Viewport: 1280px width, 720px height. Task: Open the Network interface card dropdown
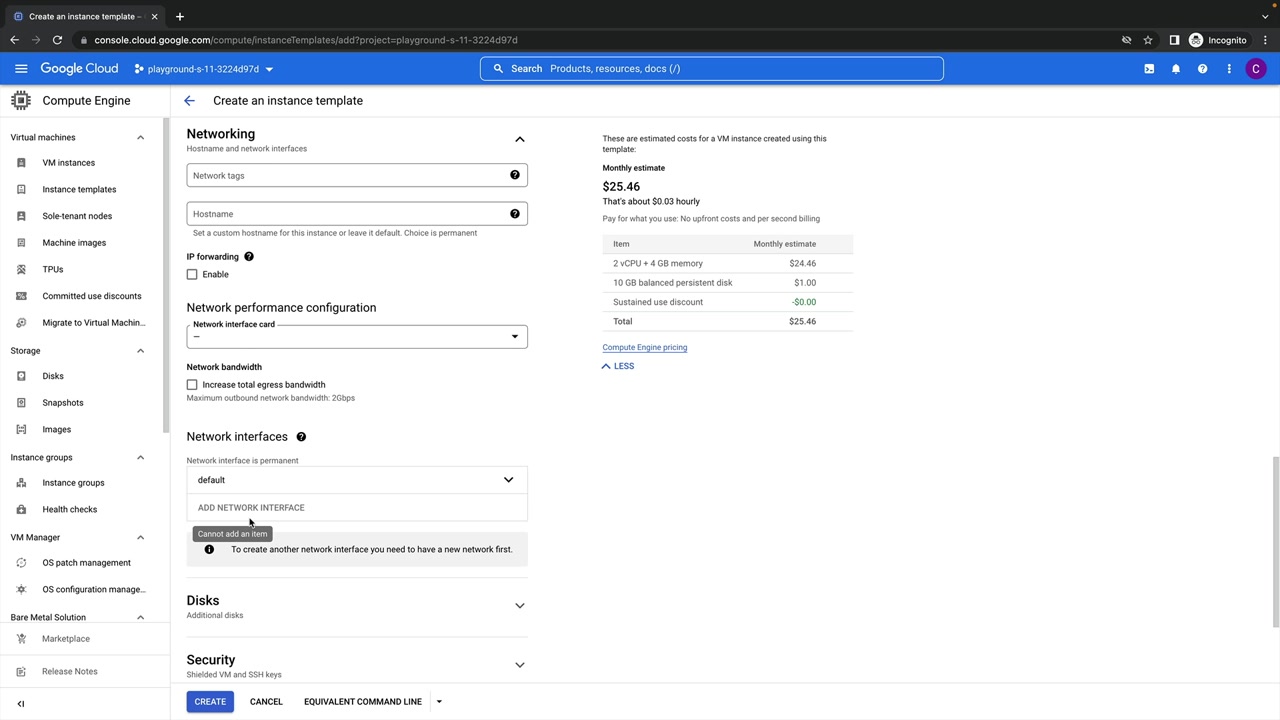point(356,337)
